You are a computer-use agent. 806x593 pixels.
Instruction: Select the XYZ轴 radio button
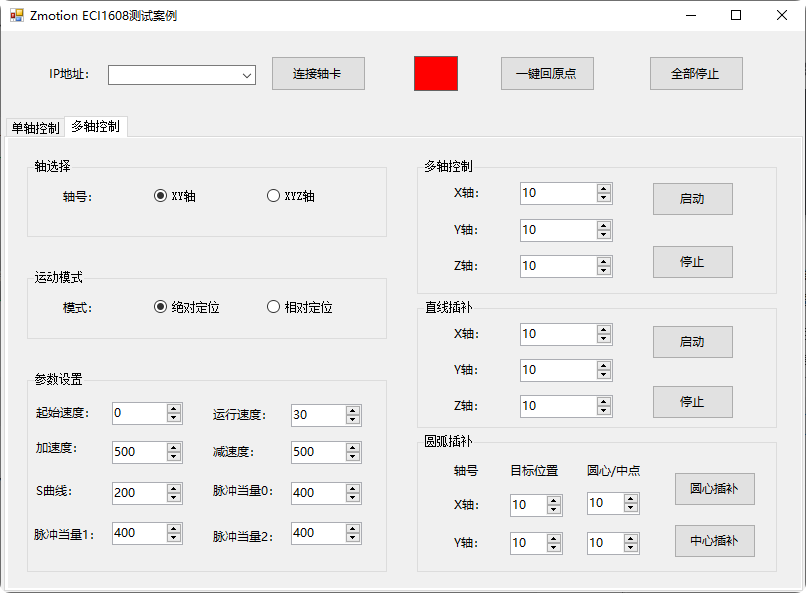point(290,196)
